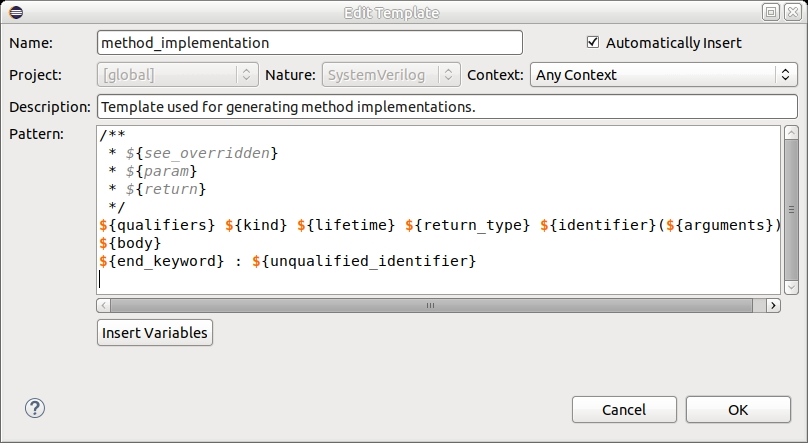Click the pattern vertical scrollbar down arrow
808x443 pixels.
[x=791, y=287]
